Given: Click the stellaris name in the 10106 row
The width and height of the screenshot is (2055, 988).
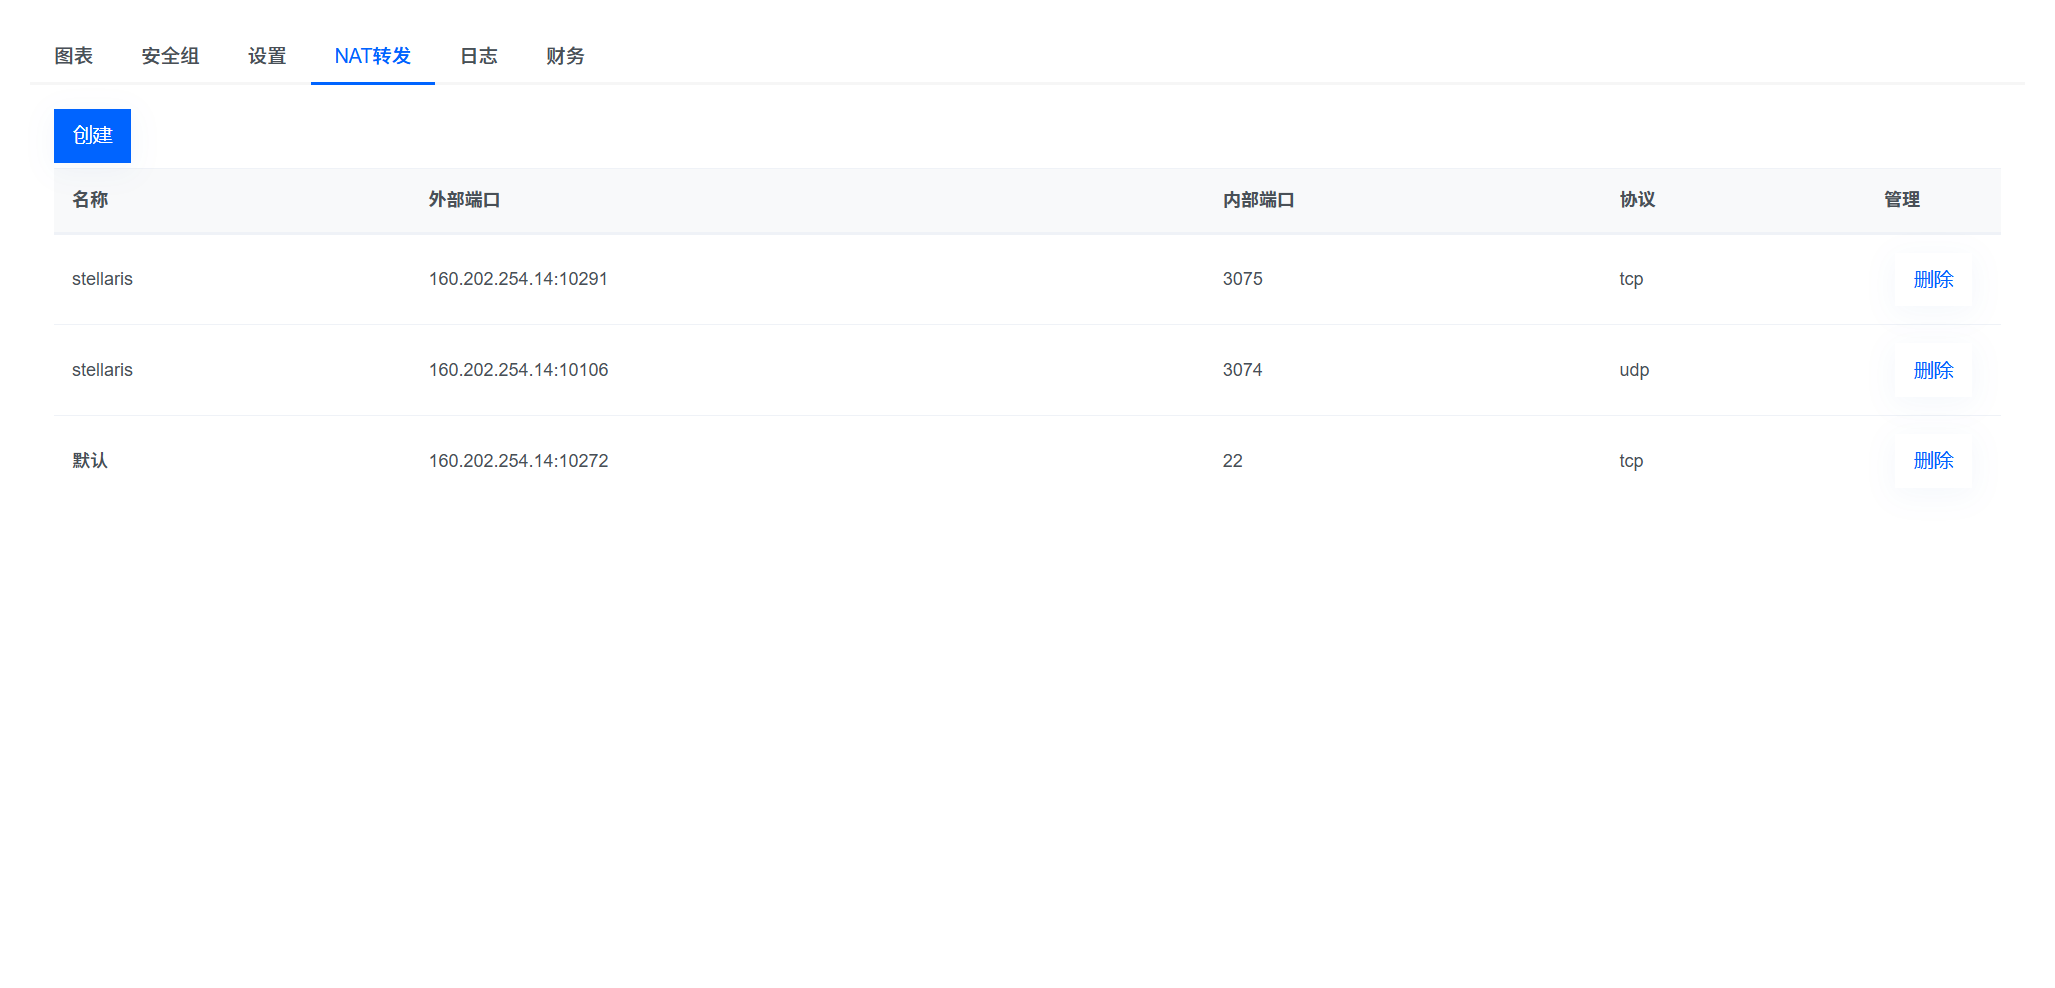Looking at the screenshot, I should tap(102, 370).
